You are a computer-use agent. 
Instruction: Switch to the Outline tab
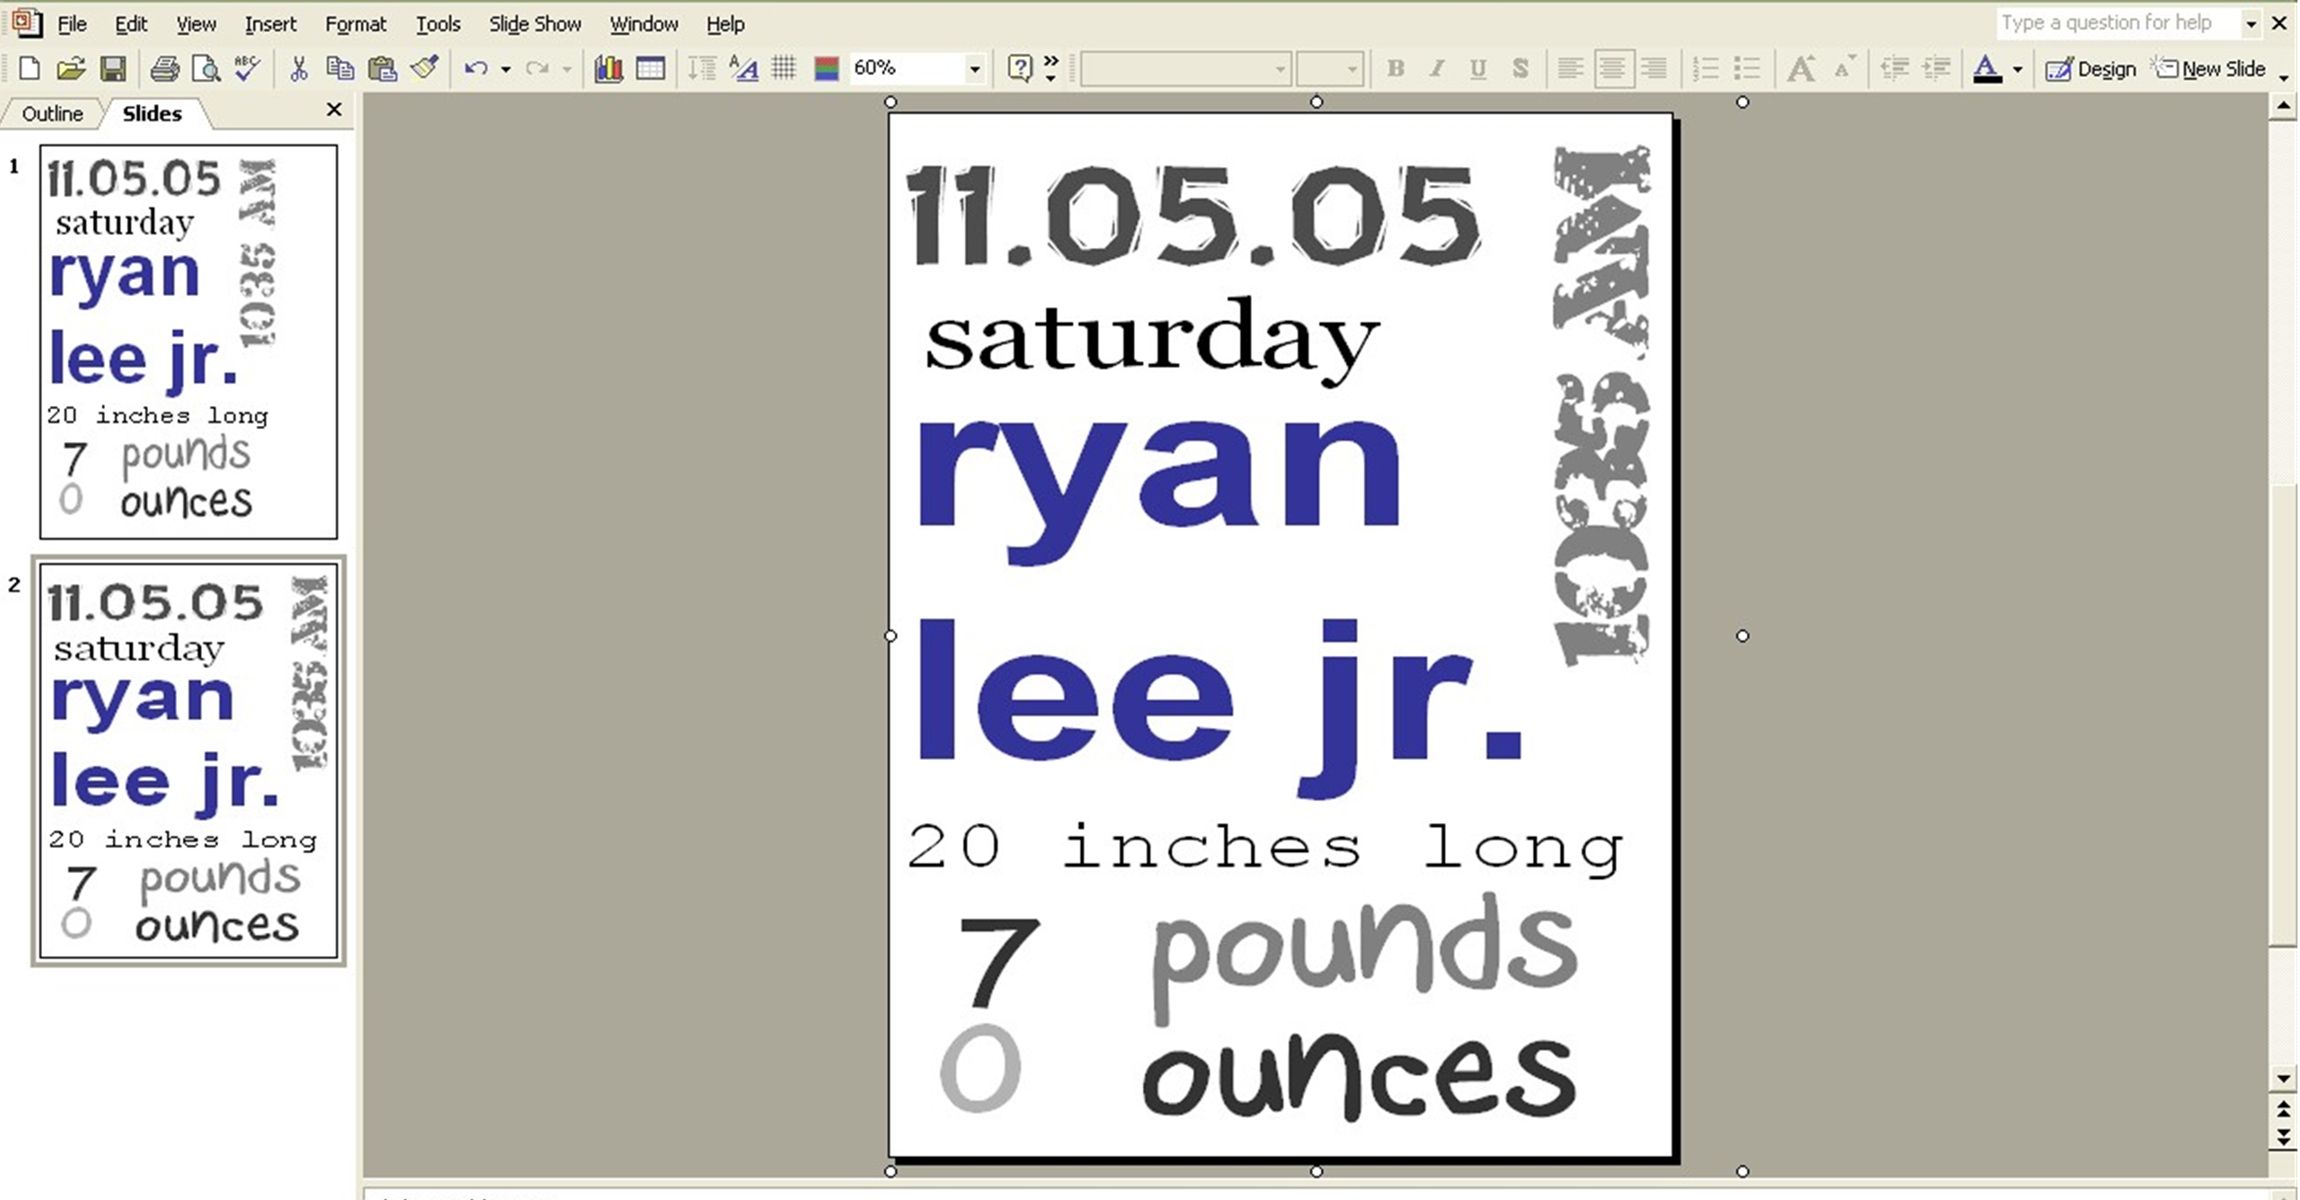[x=52, y=113]
